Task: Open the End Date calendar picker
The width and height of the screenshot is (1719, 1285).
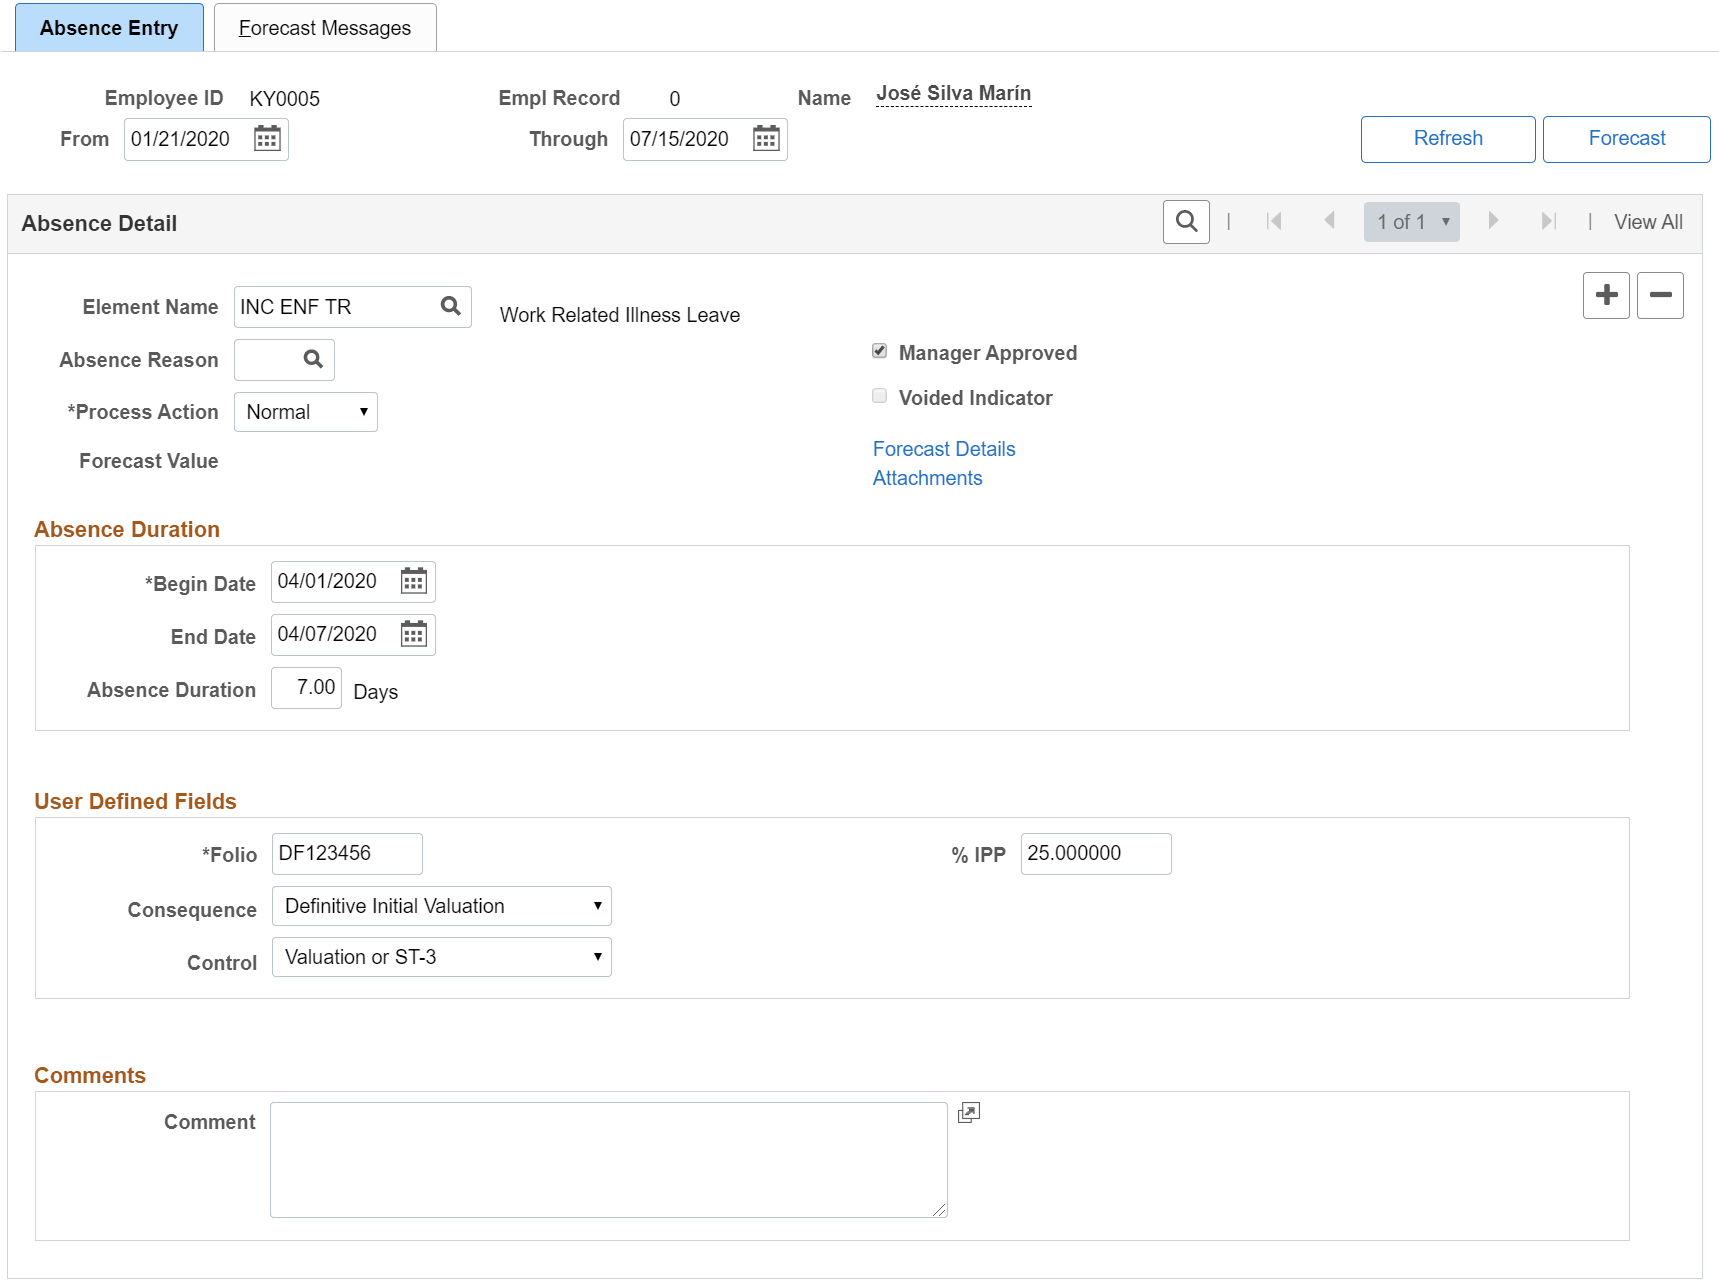Action: [414, 634]
